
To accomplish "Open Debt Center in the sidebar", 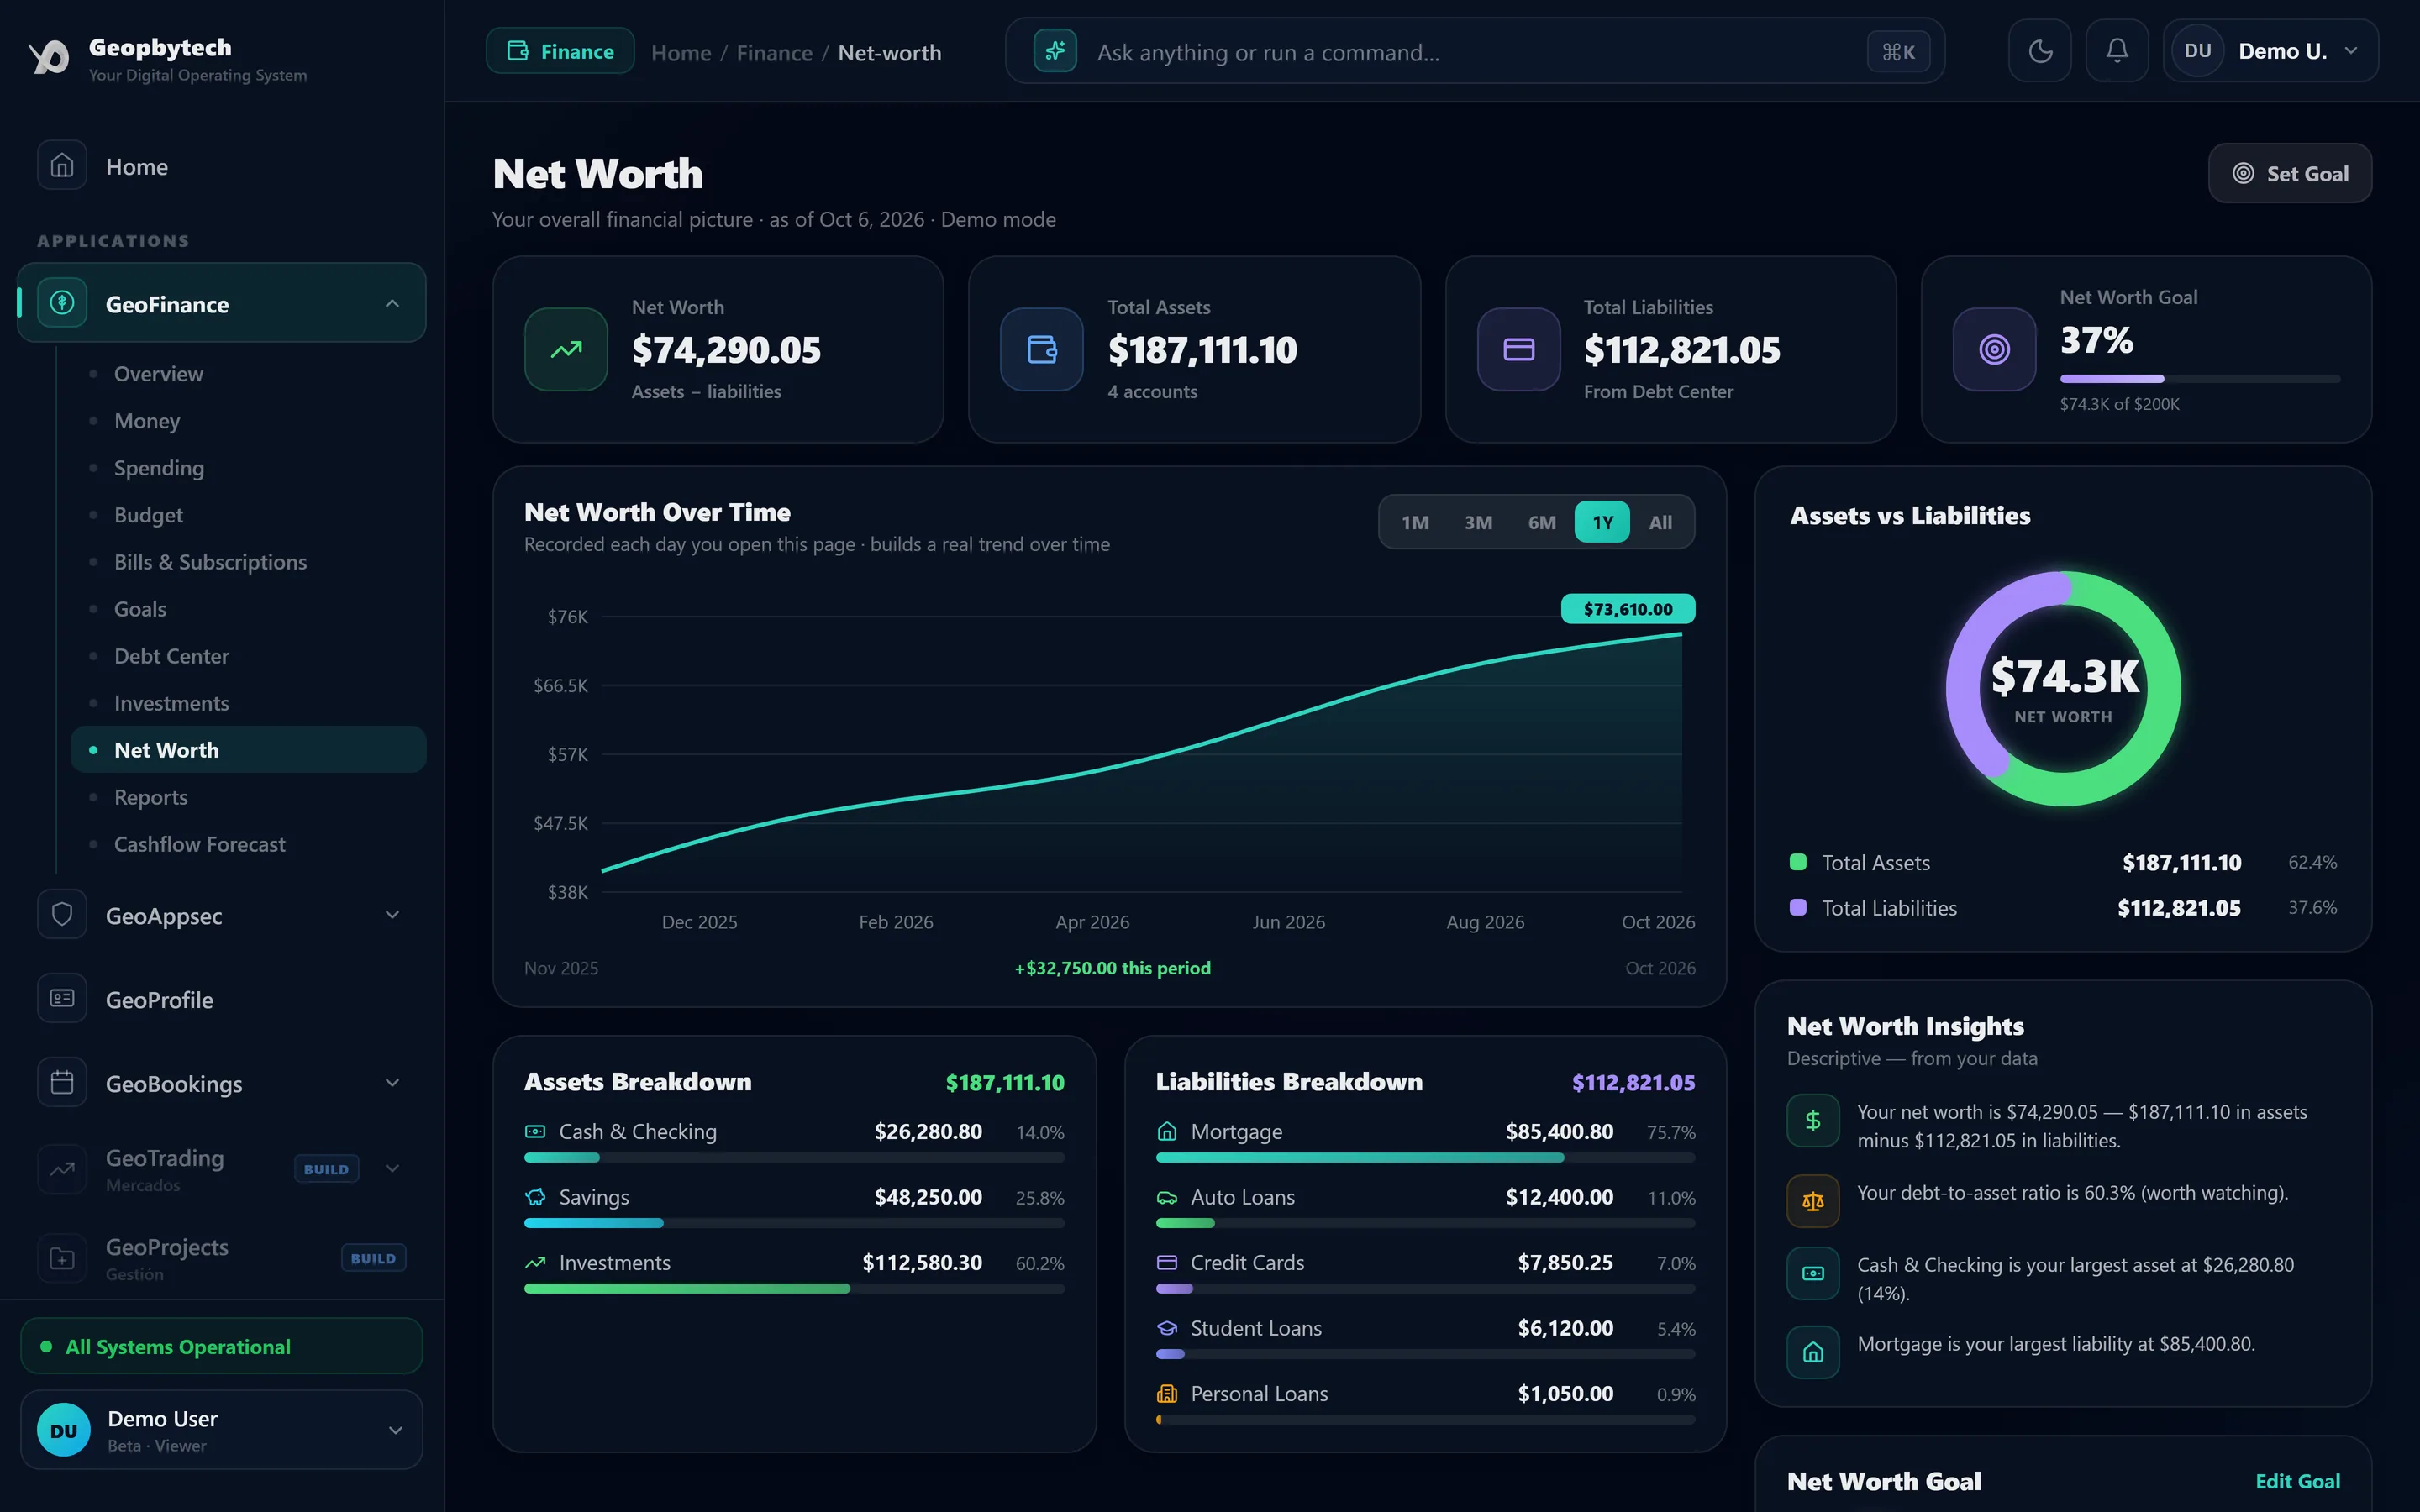I will 171,656.
